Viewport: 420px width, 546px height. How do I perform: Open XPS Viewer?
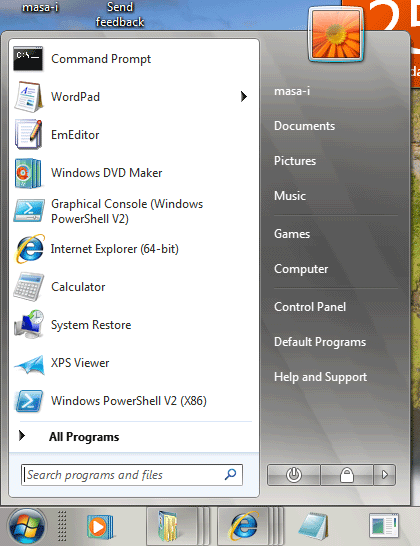134,363
